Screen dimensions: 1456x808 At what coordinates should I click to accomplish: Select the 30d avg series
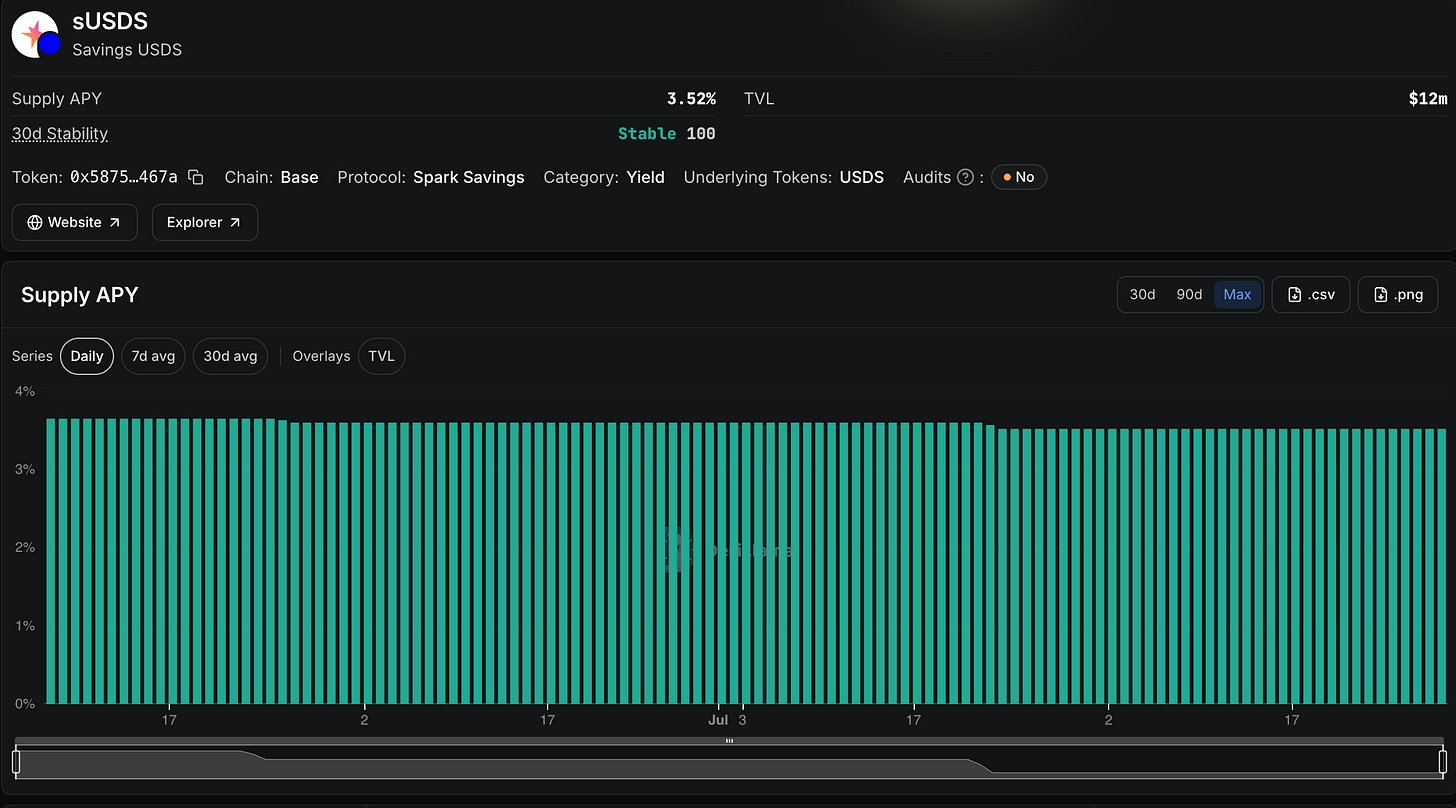click(230, 356)
